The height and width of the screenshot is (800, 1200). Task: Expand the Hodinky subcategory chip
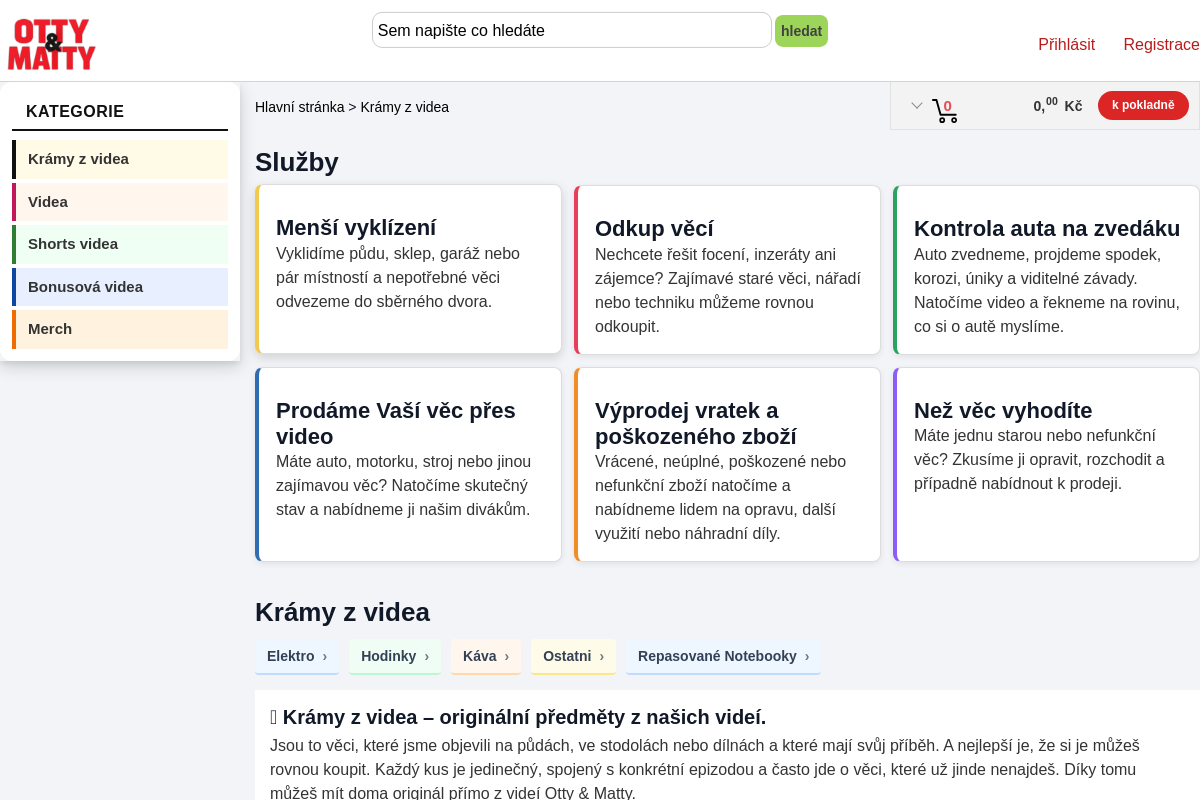[x=395, y=657]
